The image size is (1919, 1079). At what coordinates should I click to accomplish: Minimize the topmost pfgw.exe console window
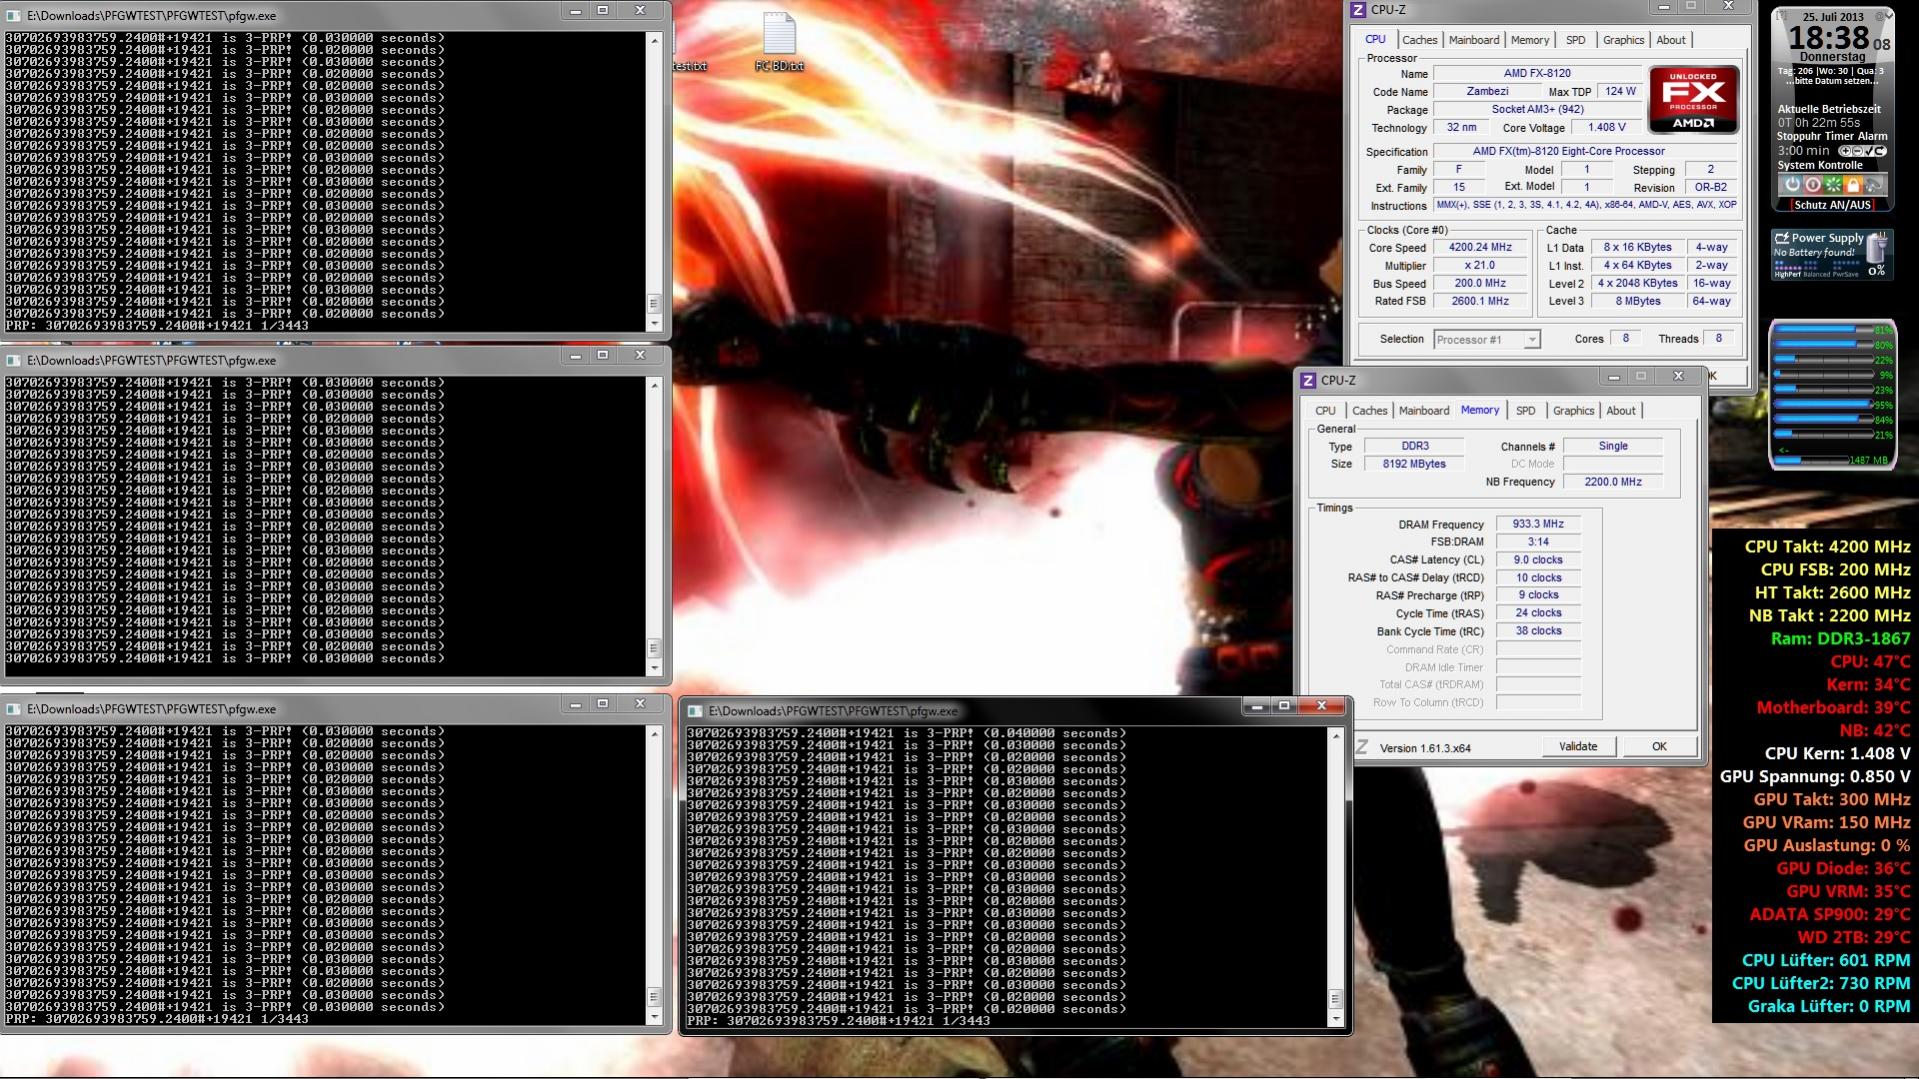coord(575,11)
